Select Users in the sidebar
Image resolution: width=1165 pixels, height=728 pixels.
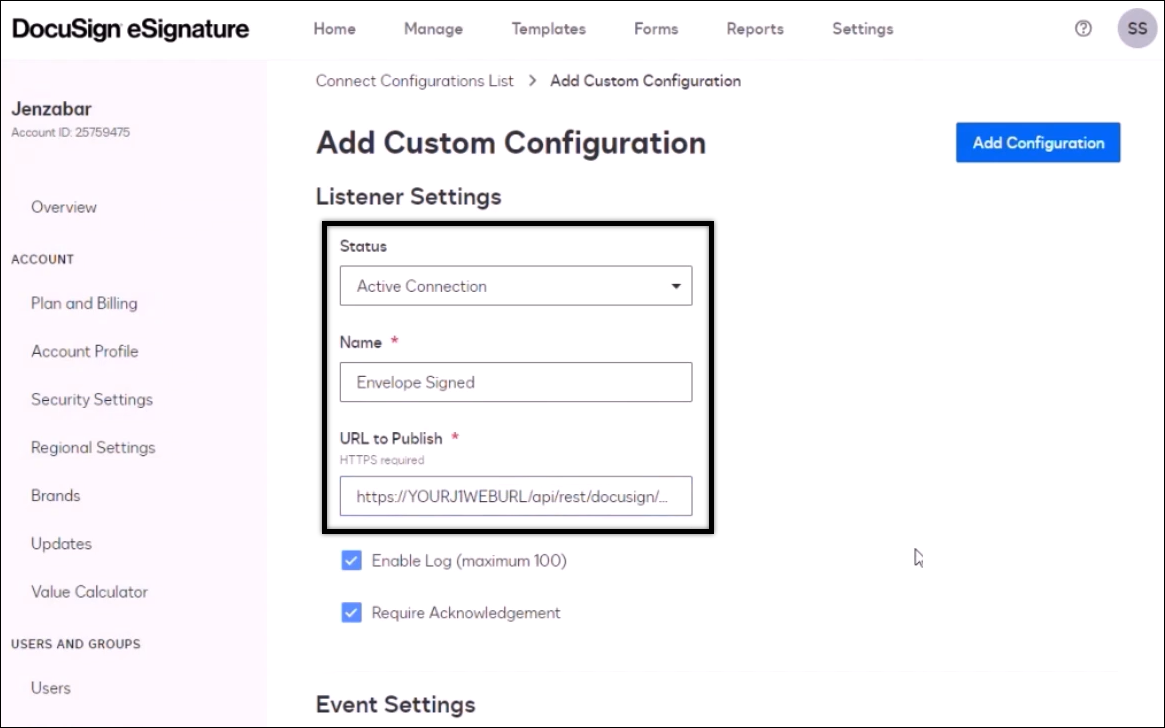pyautogui.click(x=51, y=688)
